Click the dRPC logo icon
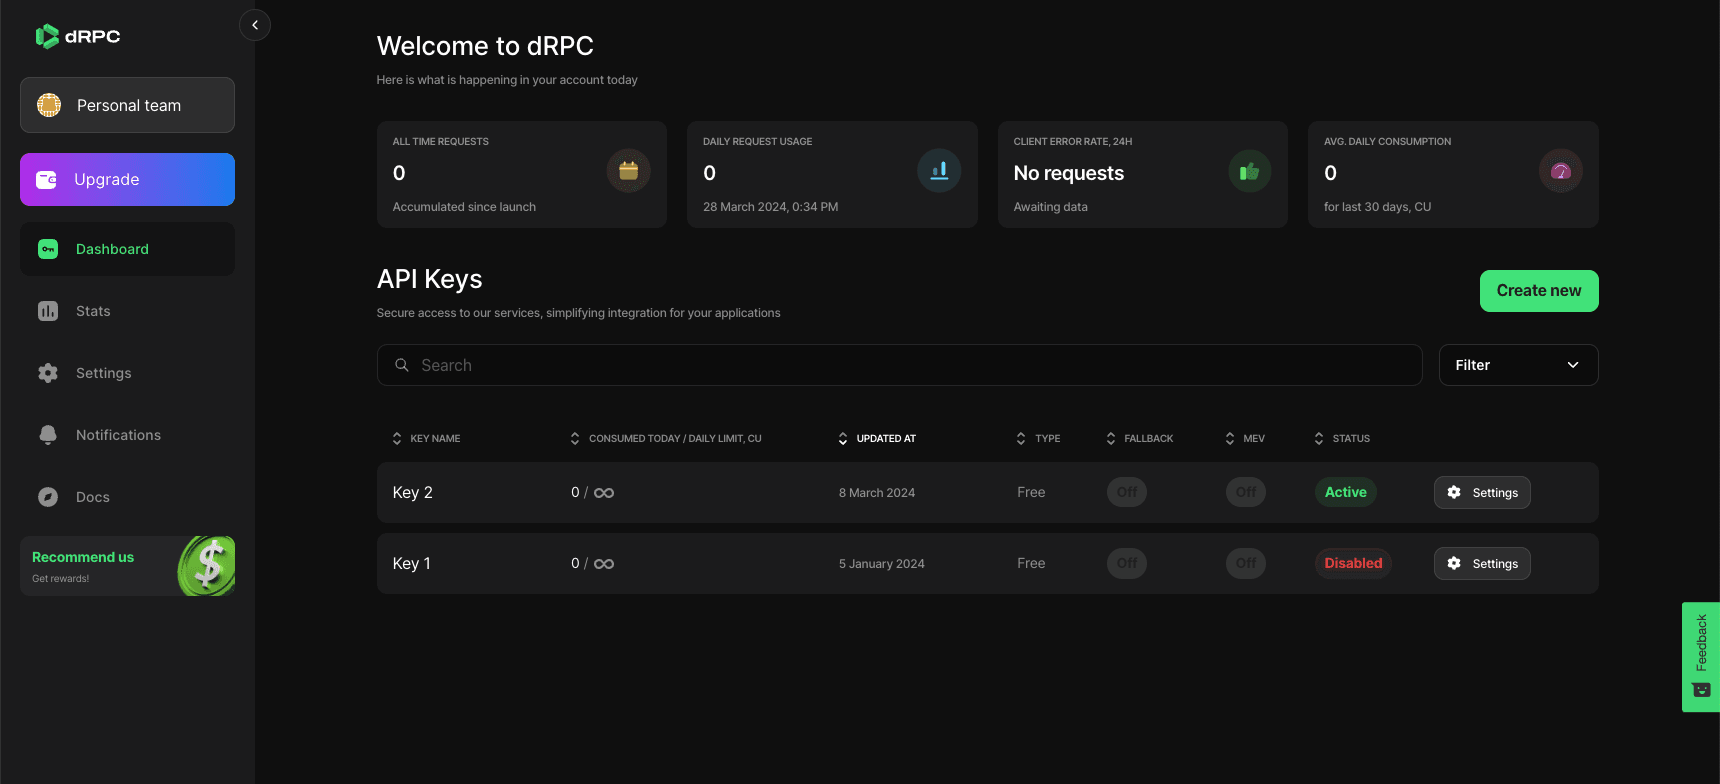Image resolution: width=1720 pixels, height=784 pixels. tap(47, 37)
